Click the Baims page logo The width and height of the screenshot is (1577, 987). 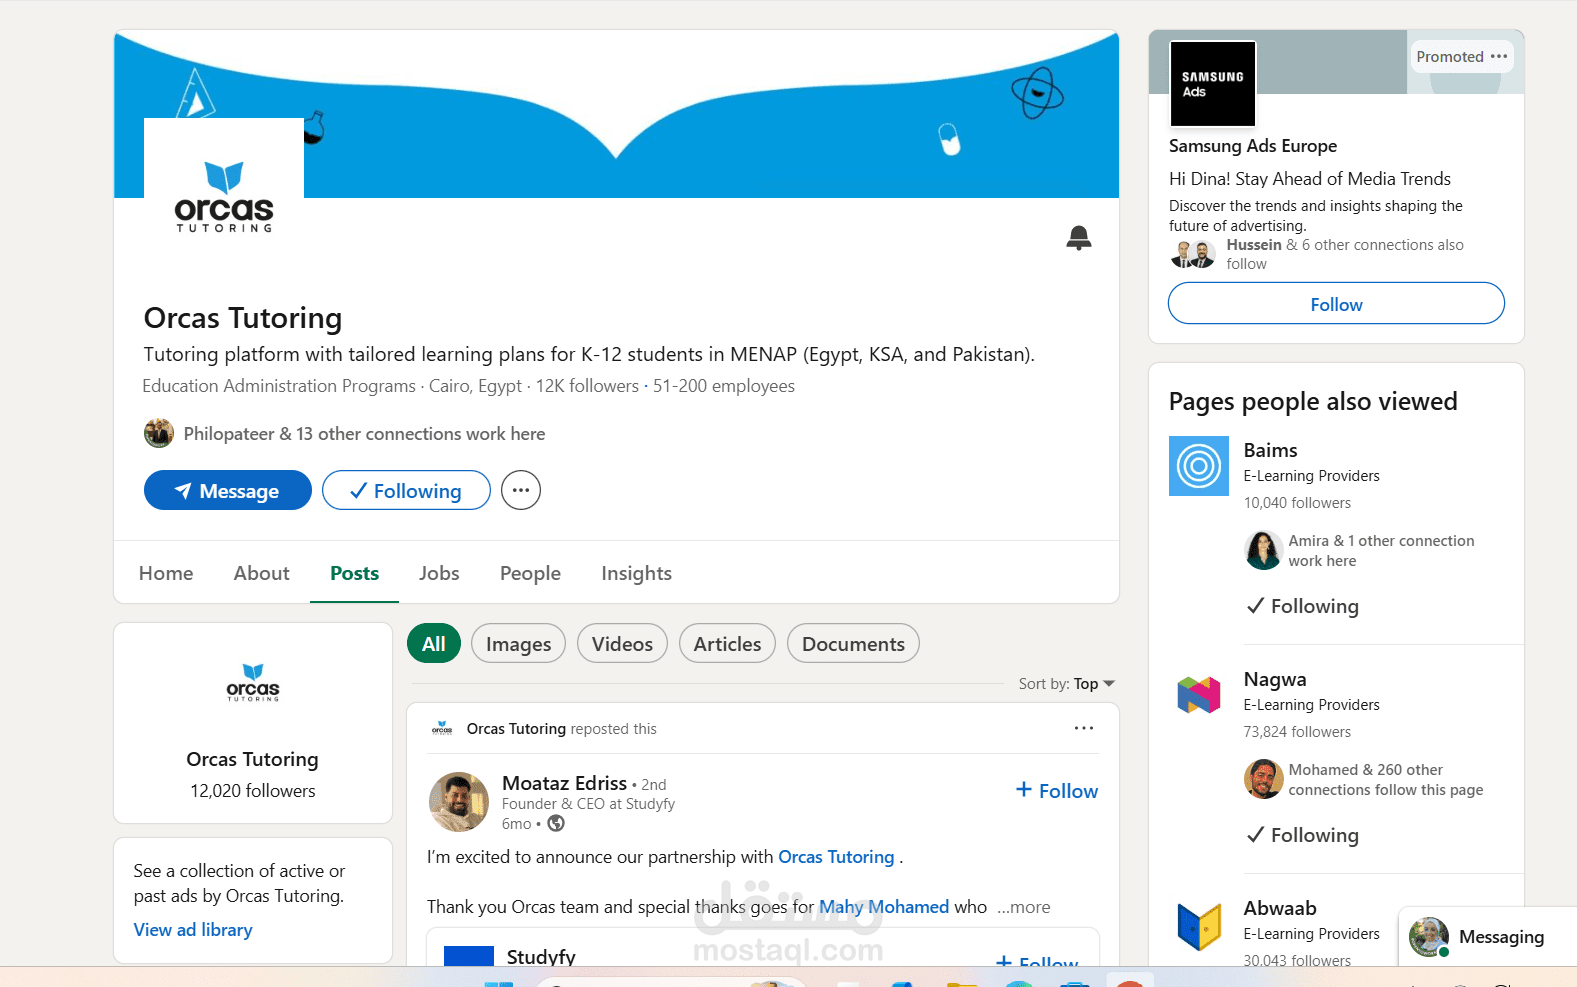coord(1199,466)
